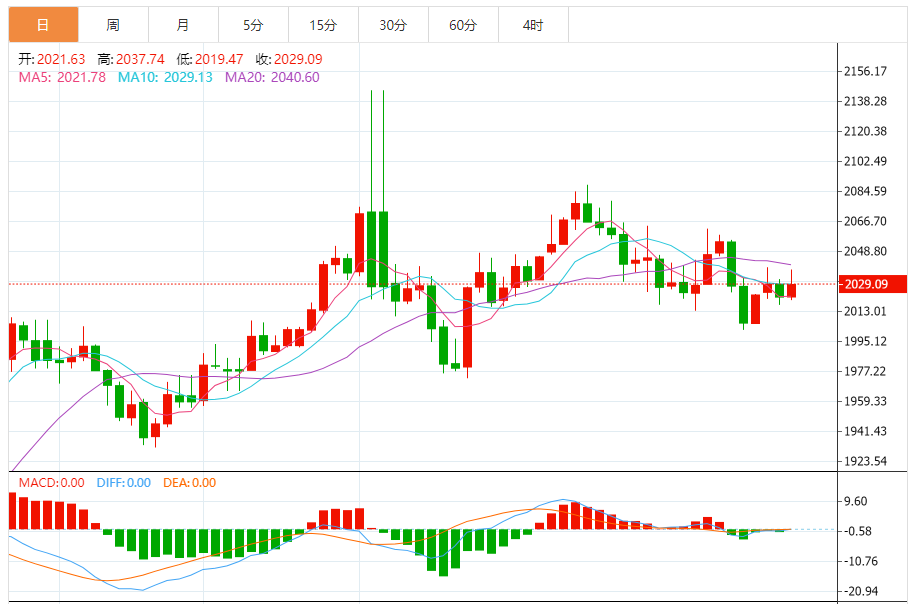The height and width of the screenshot is (604, 918).
Task: Click the 2048.80 price axis label
Action: point(865,251)
